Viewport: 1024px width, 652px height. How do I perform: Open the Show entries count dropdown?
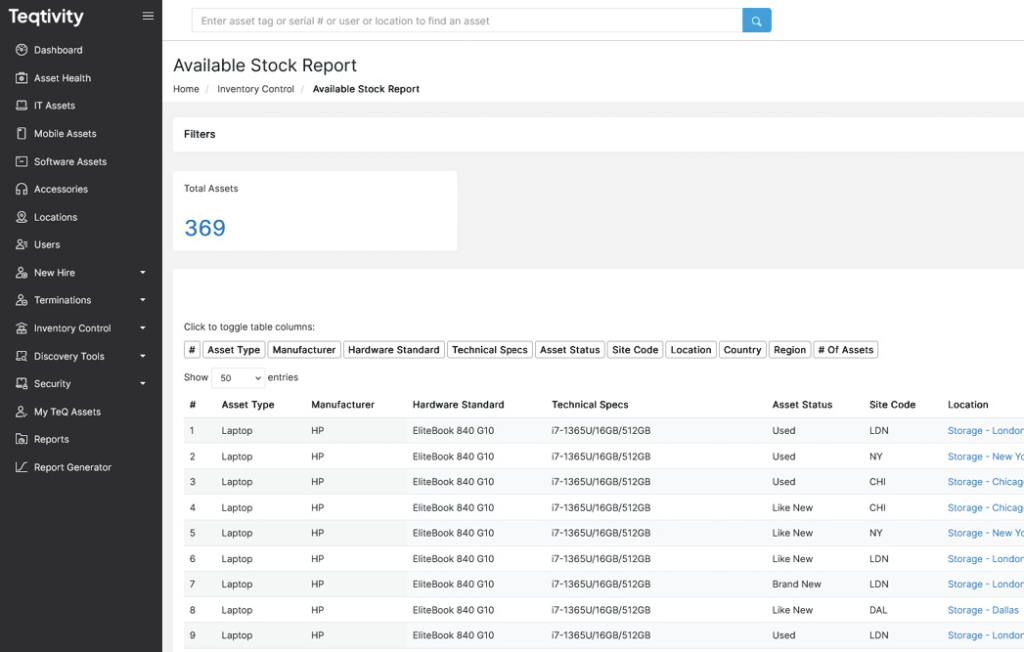(238, 378)
